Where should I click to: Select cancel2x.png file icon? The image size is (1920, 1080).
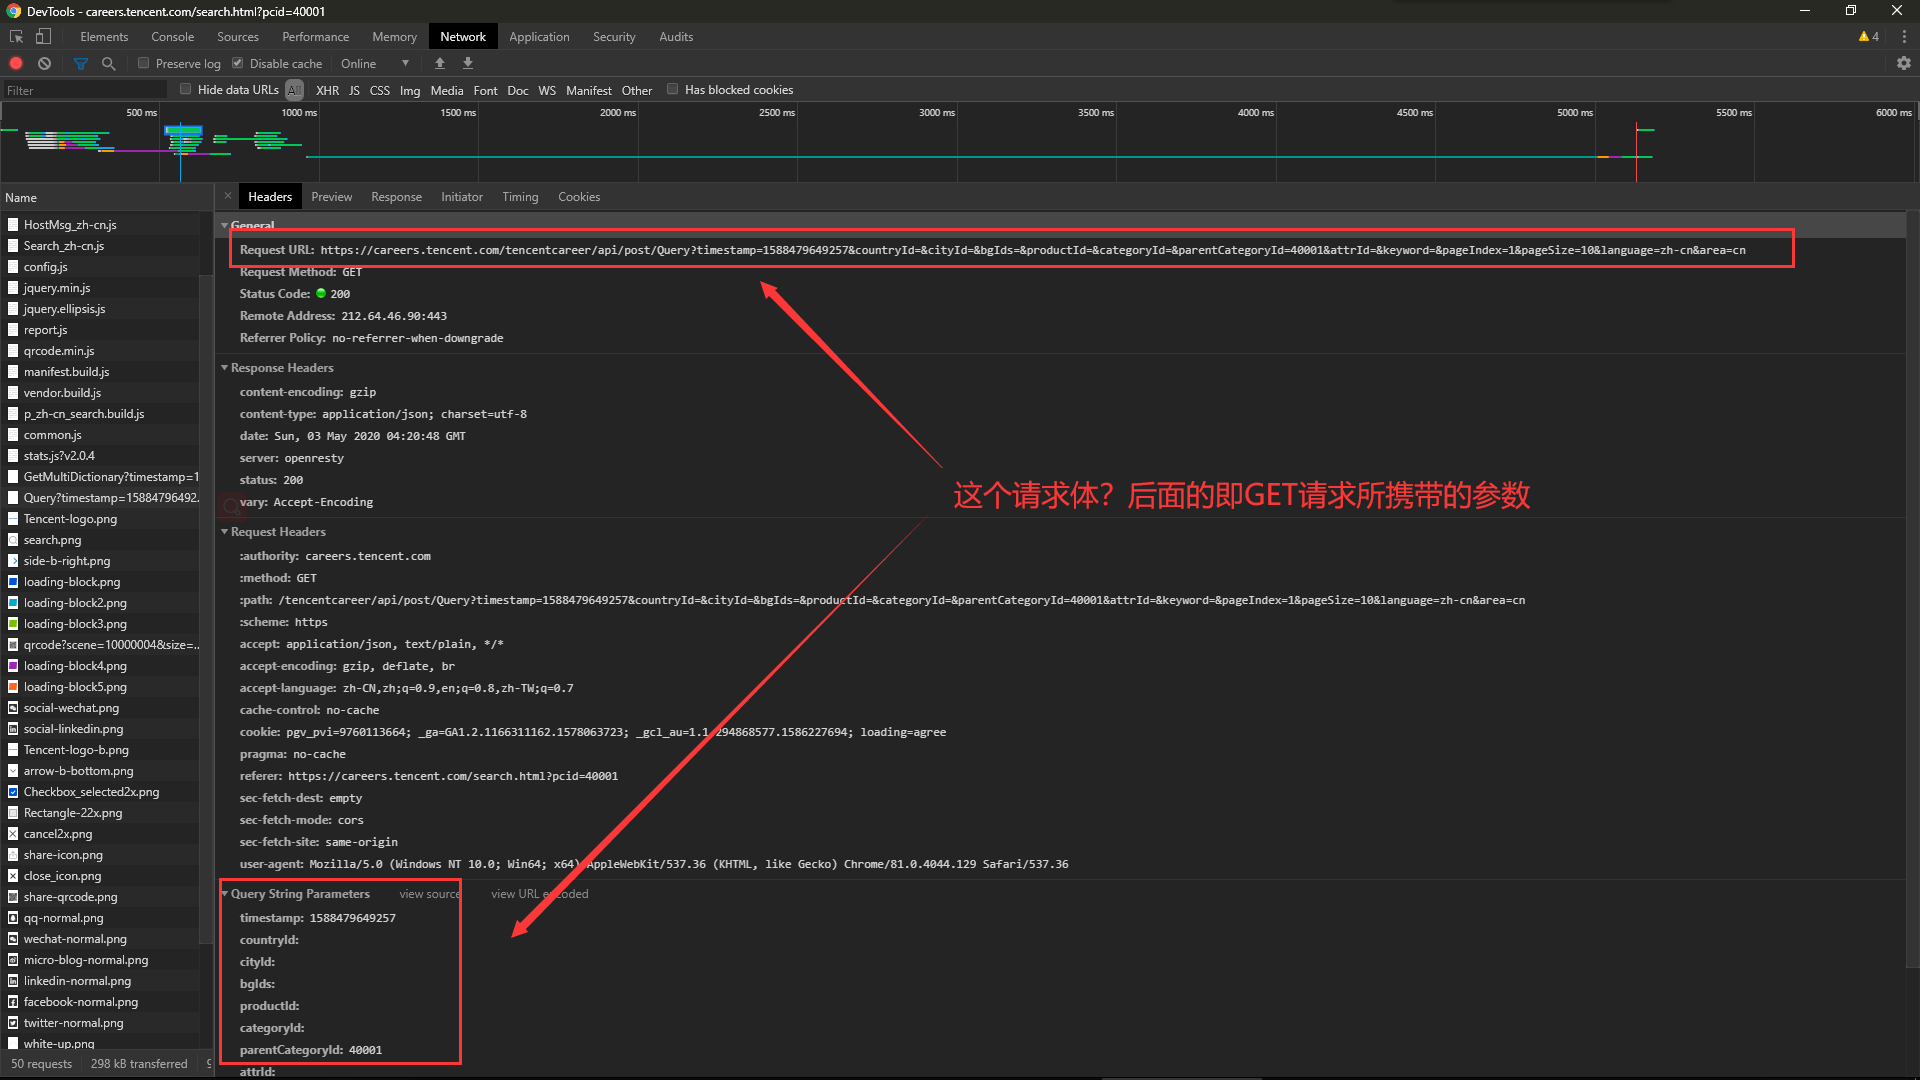(x=13, y=834)
